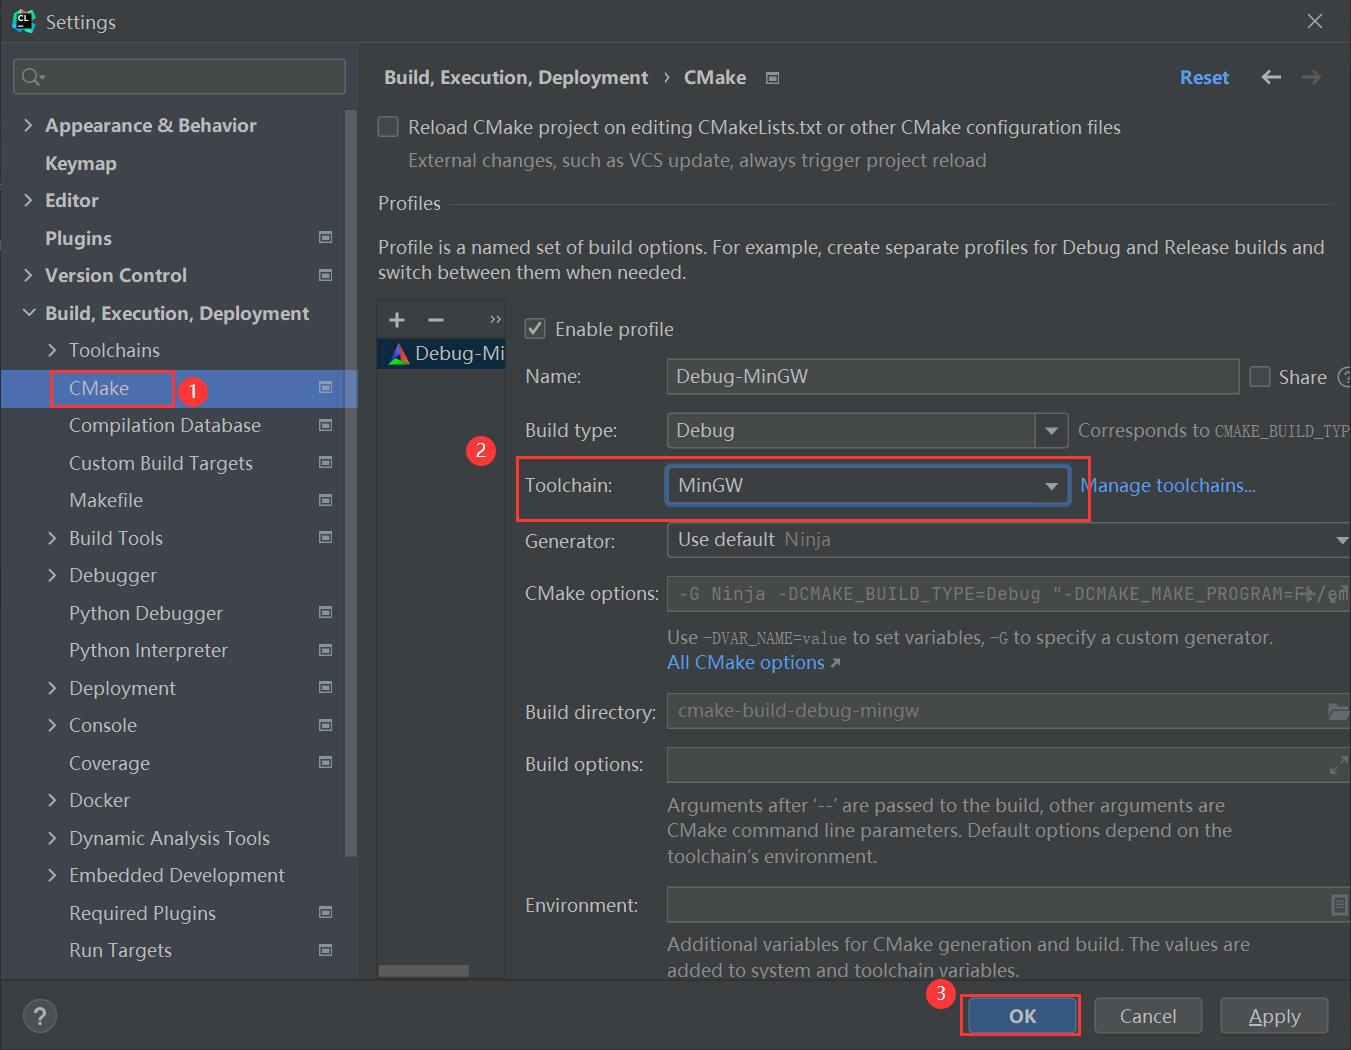Click the profile Name field
The height and width of the screenshot is (1050, 1351).
(953, 377)
